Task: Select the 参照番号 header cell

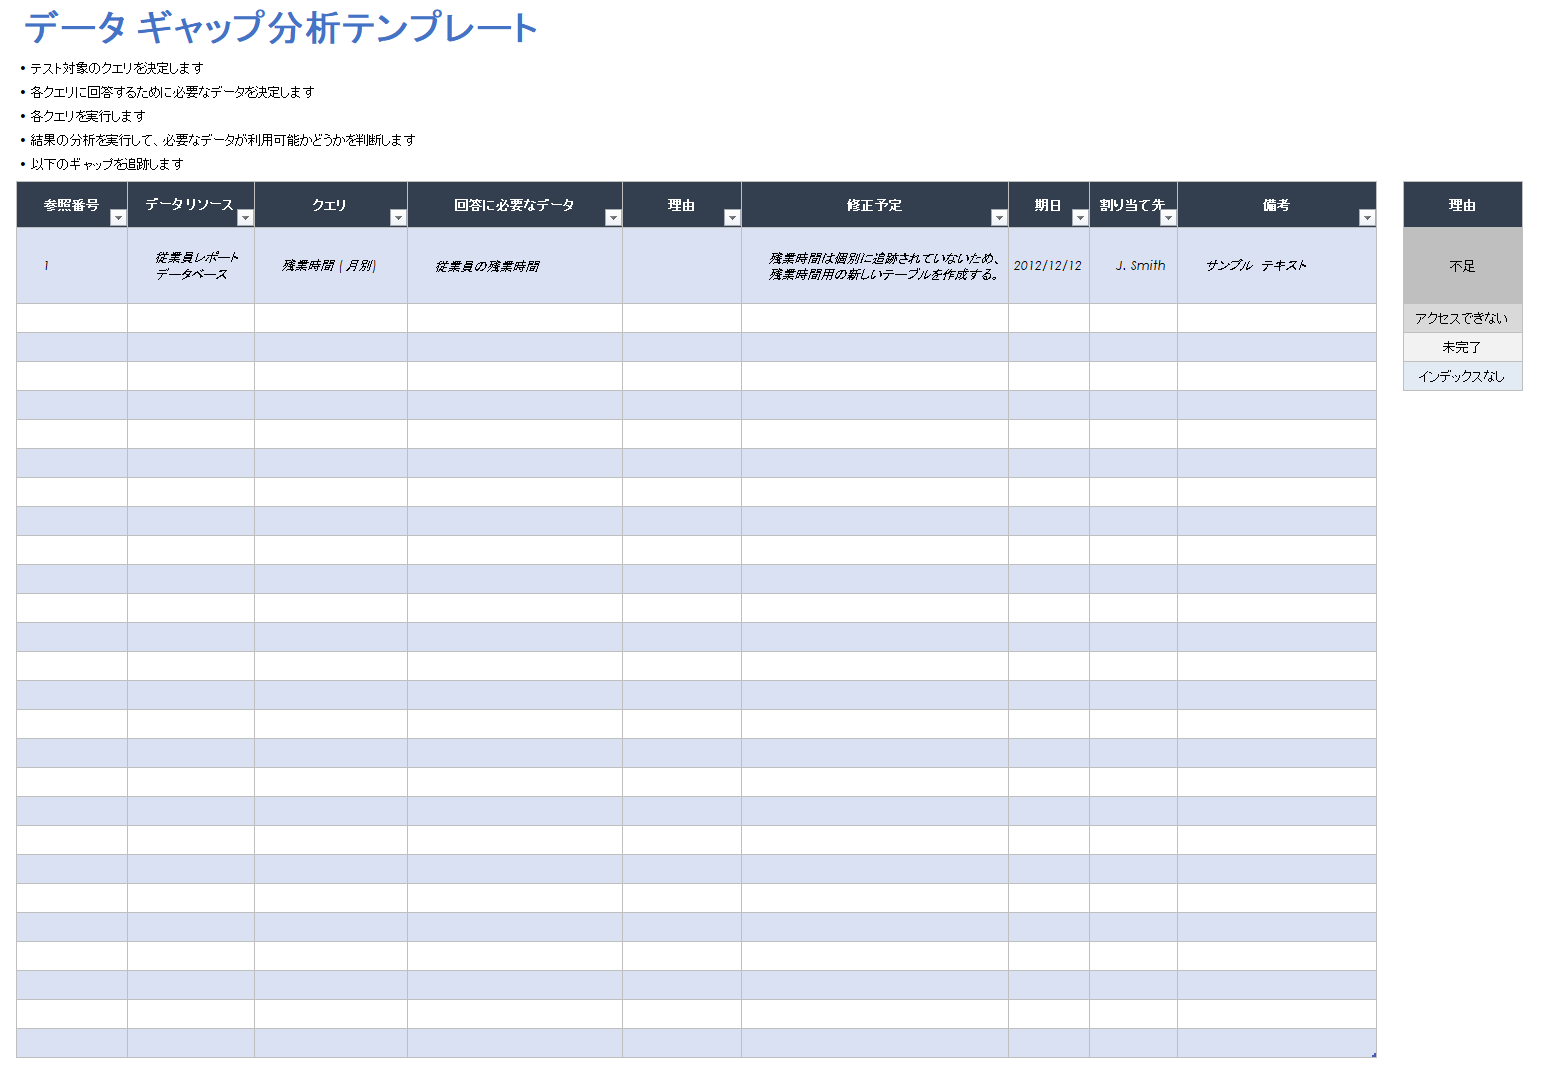Action: (x=72, y=205)
